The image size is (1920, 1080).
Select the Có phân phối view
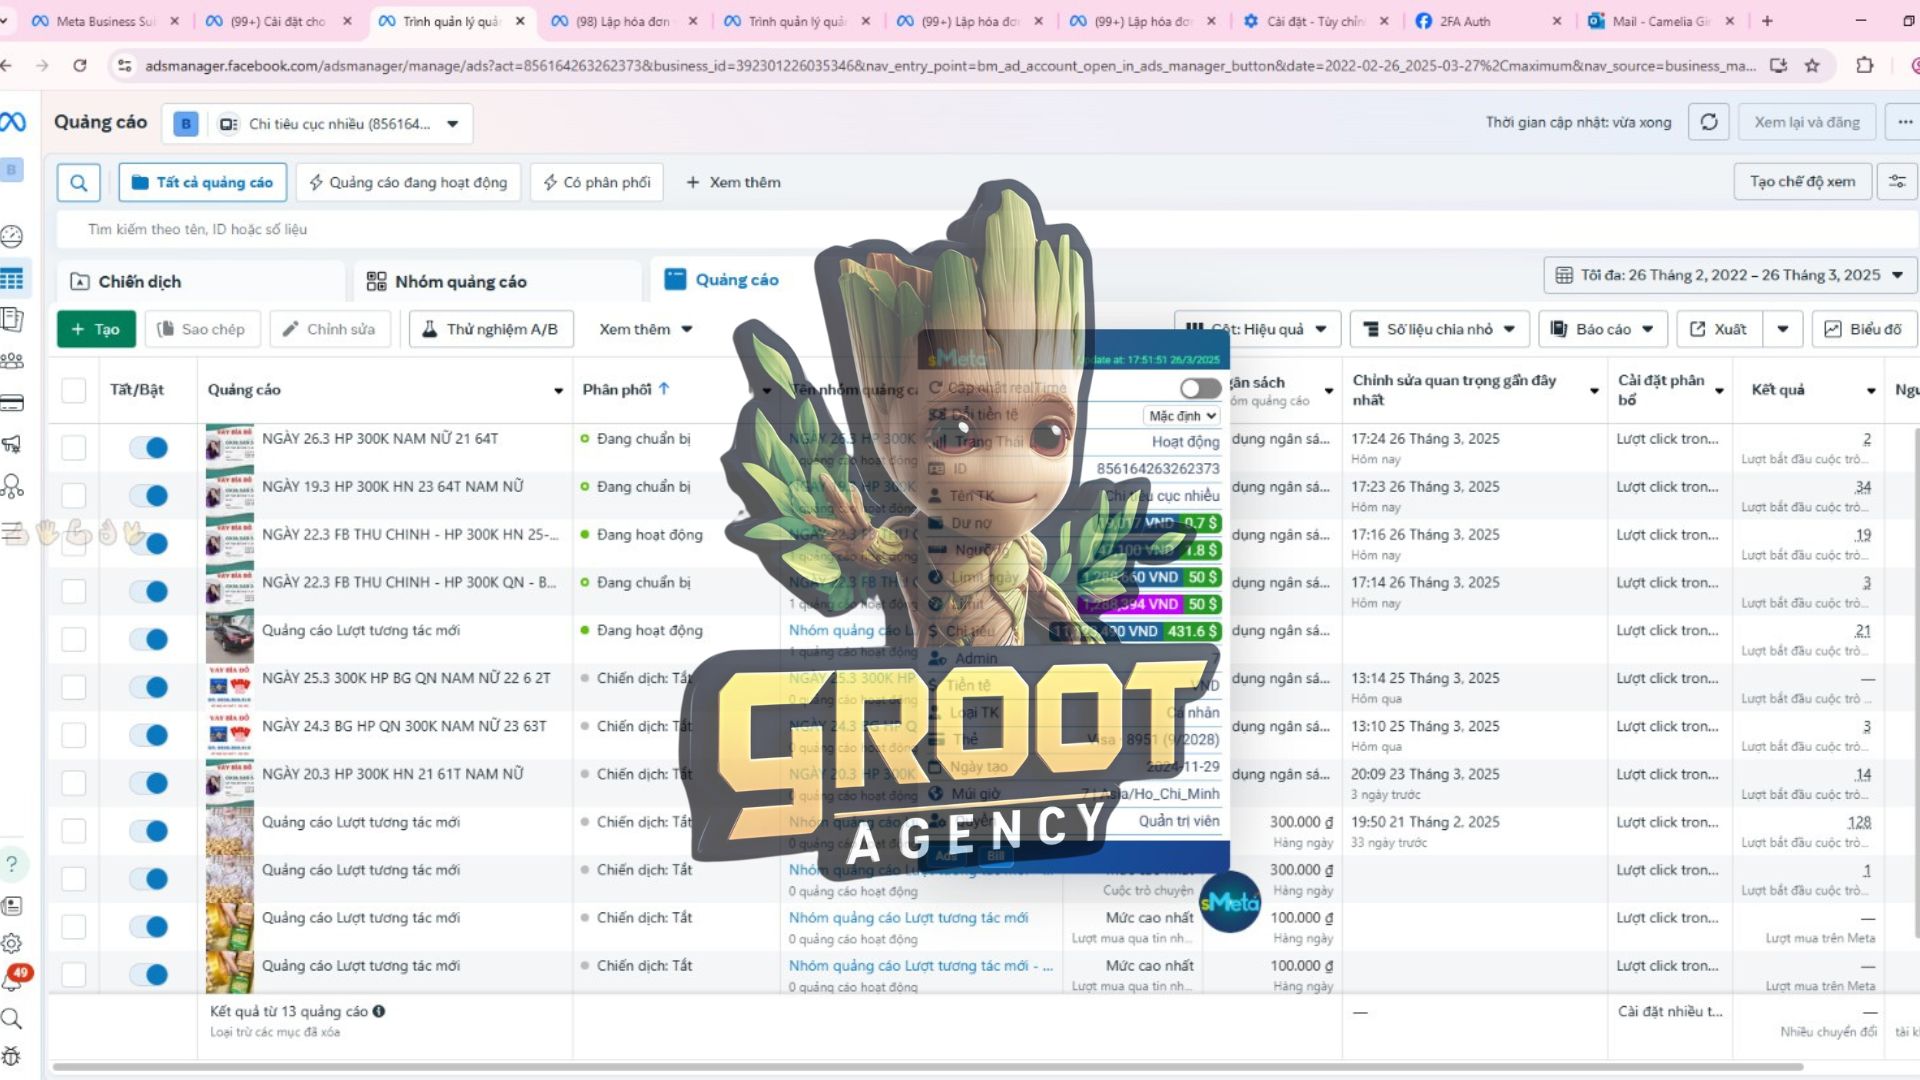tap(597, 182)
